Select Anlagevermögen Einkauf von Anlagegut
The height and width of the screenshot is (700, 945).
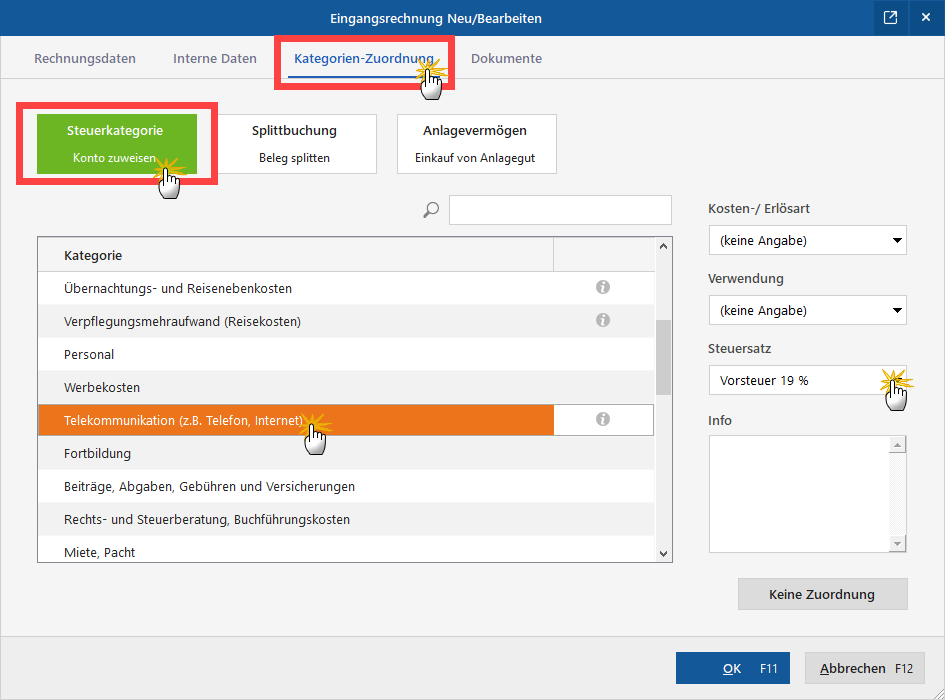[477, 144]
